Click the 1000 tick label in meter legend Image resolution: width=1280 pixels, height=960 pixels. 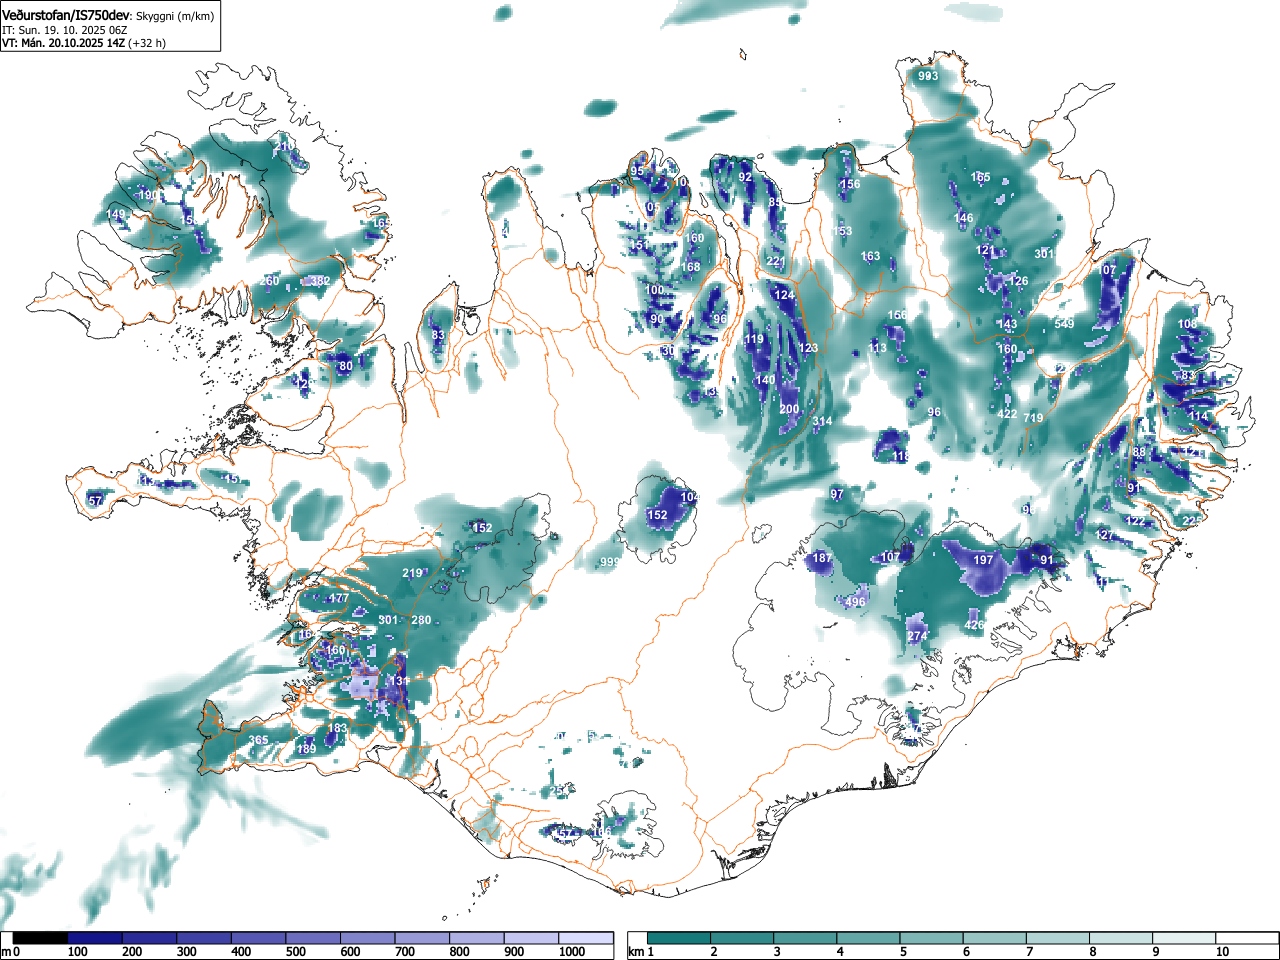click(x=572, y=952)
